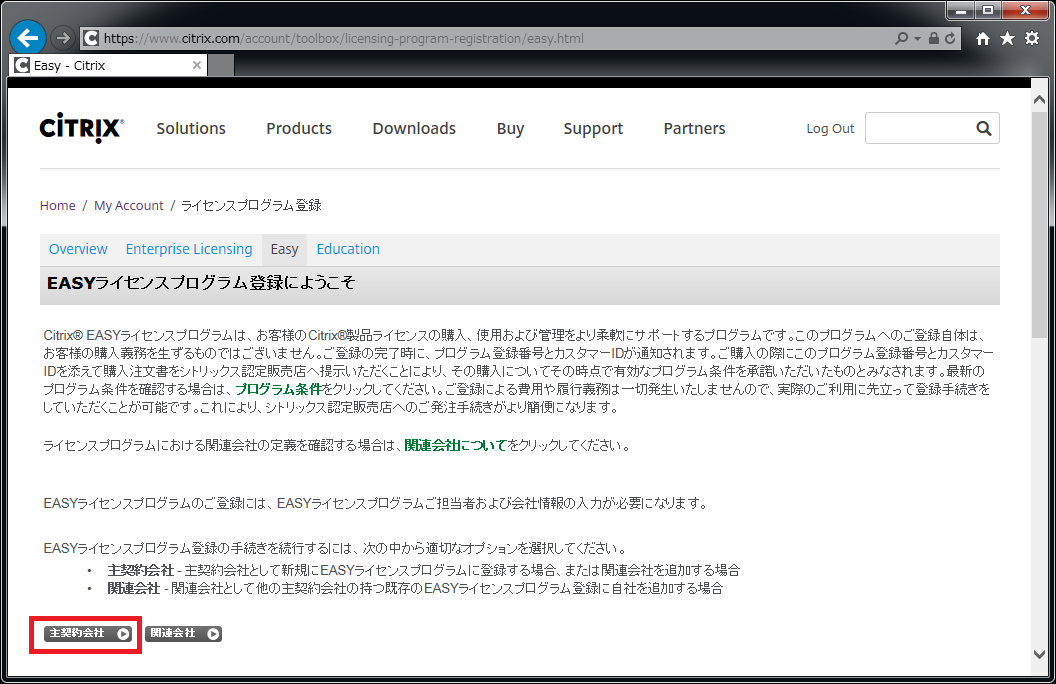Click the site search input field
The height and width of the screenshot is (684, 1056).
click(915, 128)
